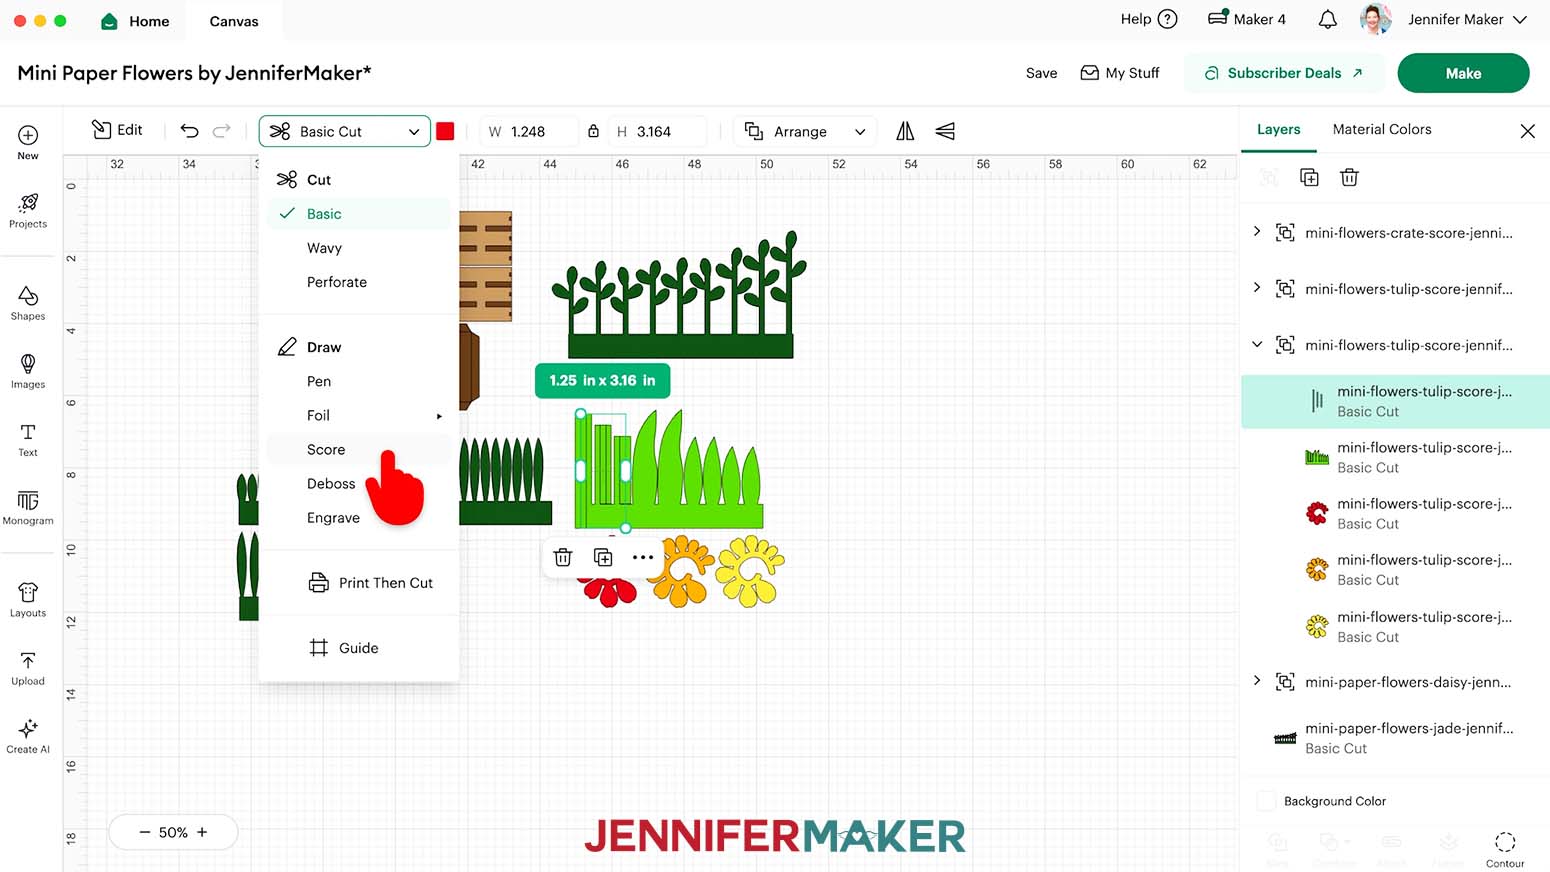This screenshot has height=872, width=1550.
Task: Flip selection horizontally
Action: (x=905, y=131)
